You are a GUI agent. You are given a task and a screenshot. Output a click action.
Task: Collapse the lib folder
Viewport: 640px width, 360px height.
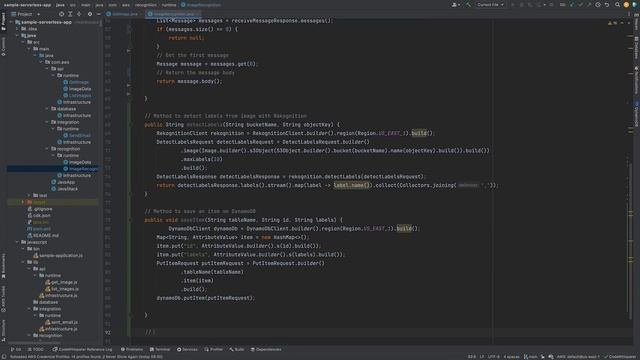tap(23, 262)
